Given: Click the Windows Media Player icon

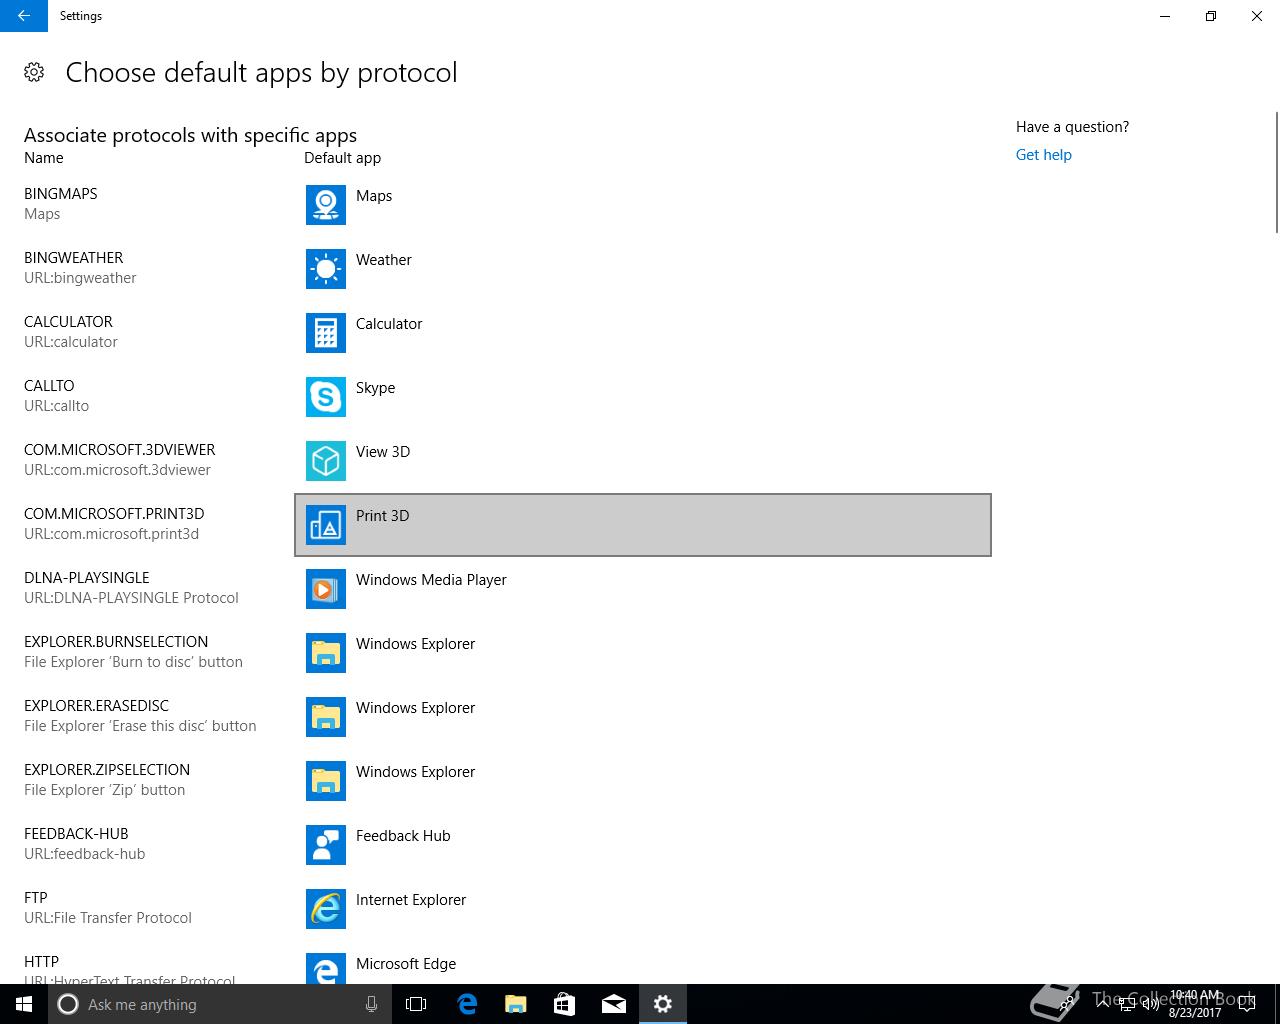Looking at the screenshot, I should click(x=326, y=589).
